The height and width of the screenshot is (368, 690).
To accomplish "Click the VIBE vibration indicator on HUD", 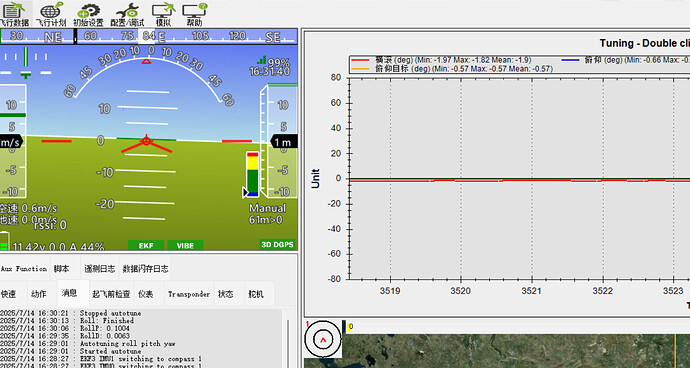I will point(185,245).
